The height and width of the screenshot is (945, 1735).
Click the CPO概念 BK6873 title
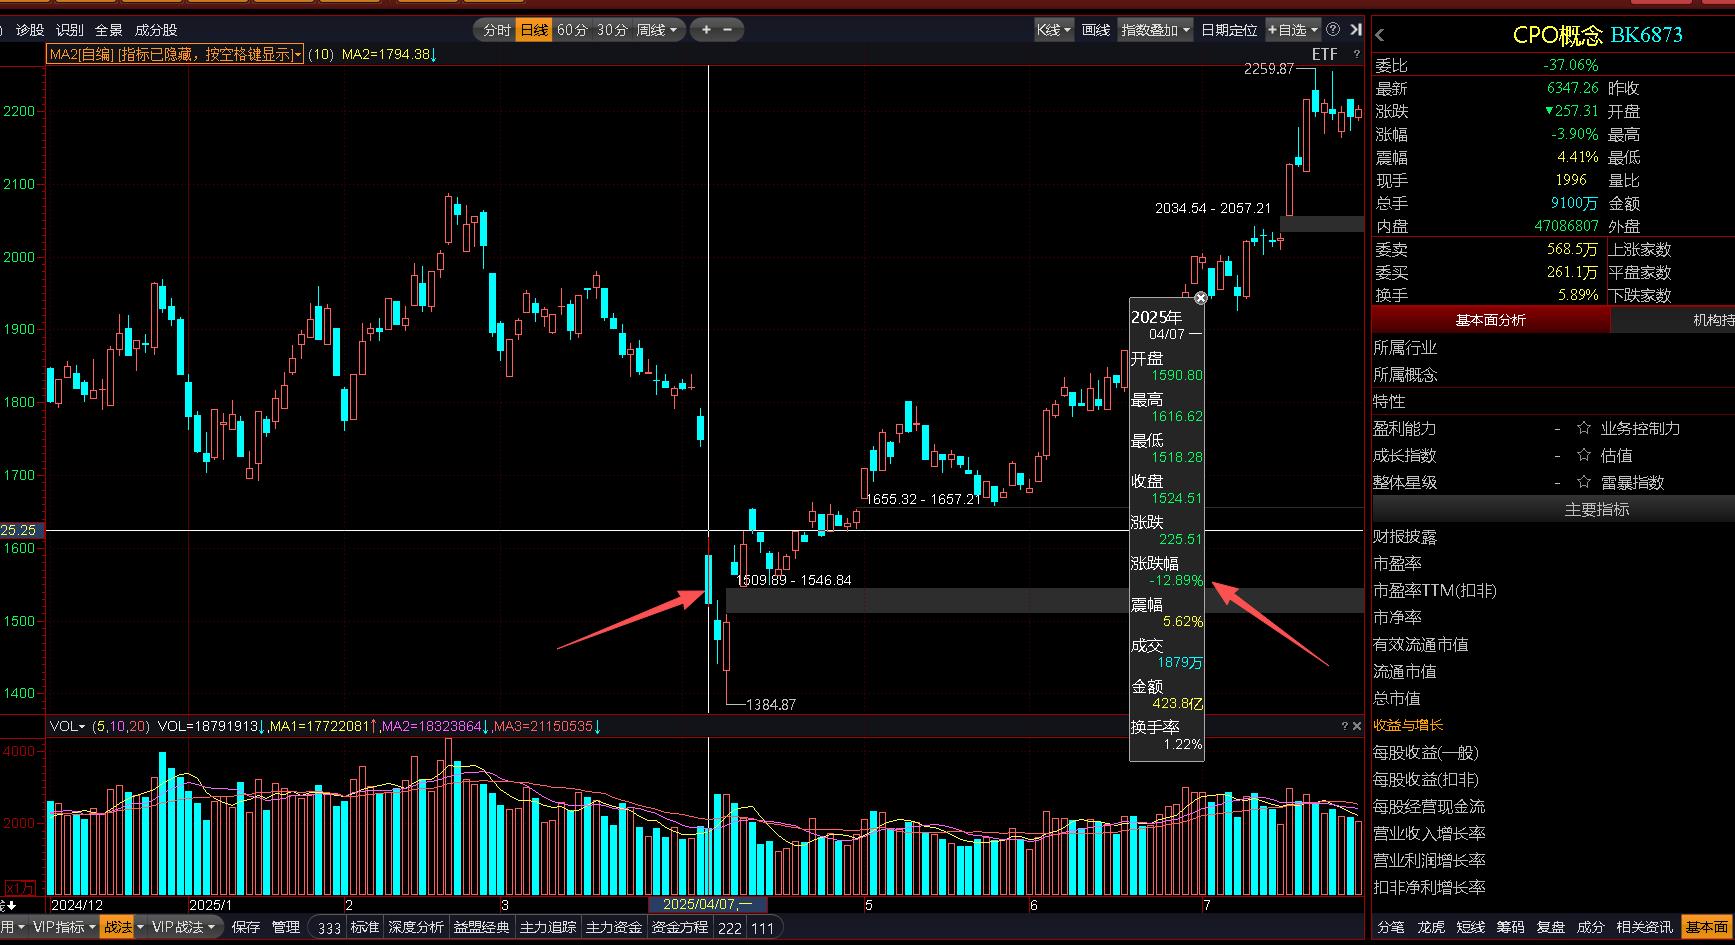(x=1597, y=35)
